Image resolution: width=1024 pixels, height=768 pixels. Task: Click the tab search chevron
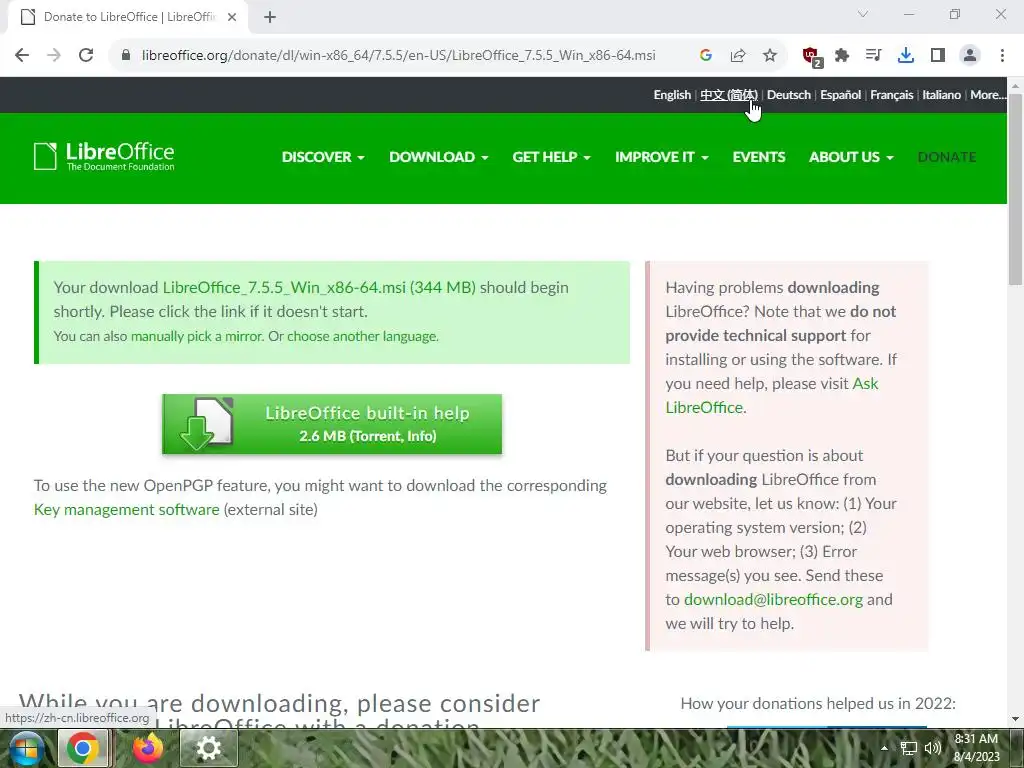pos(863,14)
